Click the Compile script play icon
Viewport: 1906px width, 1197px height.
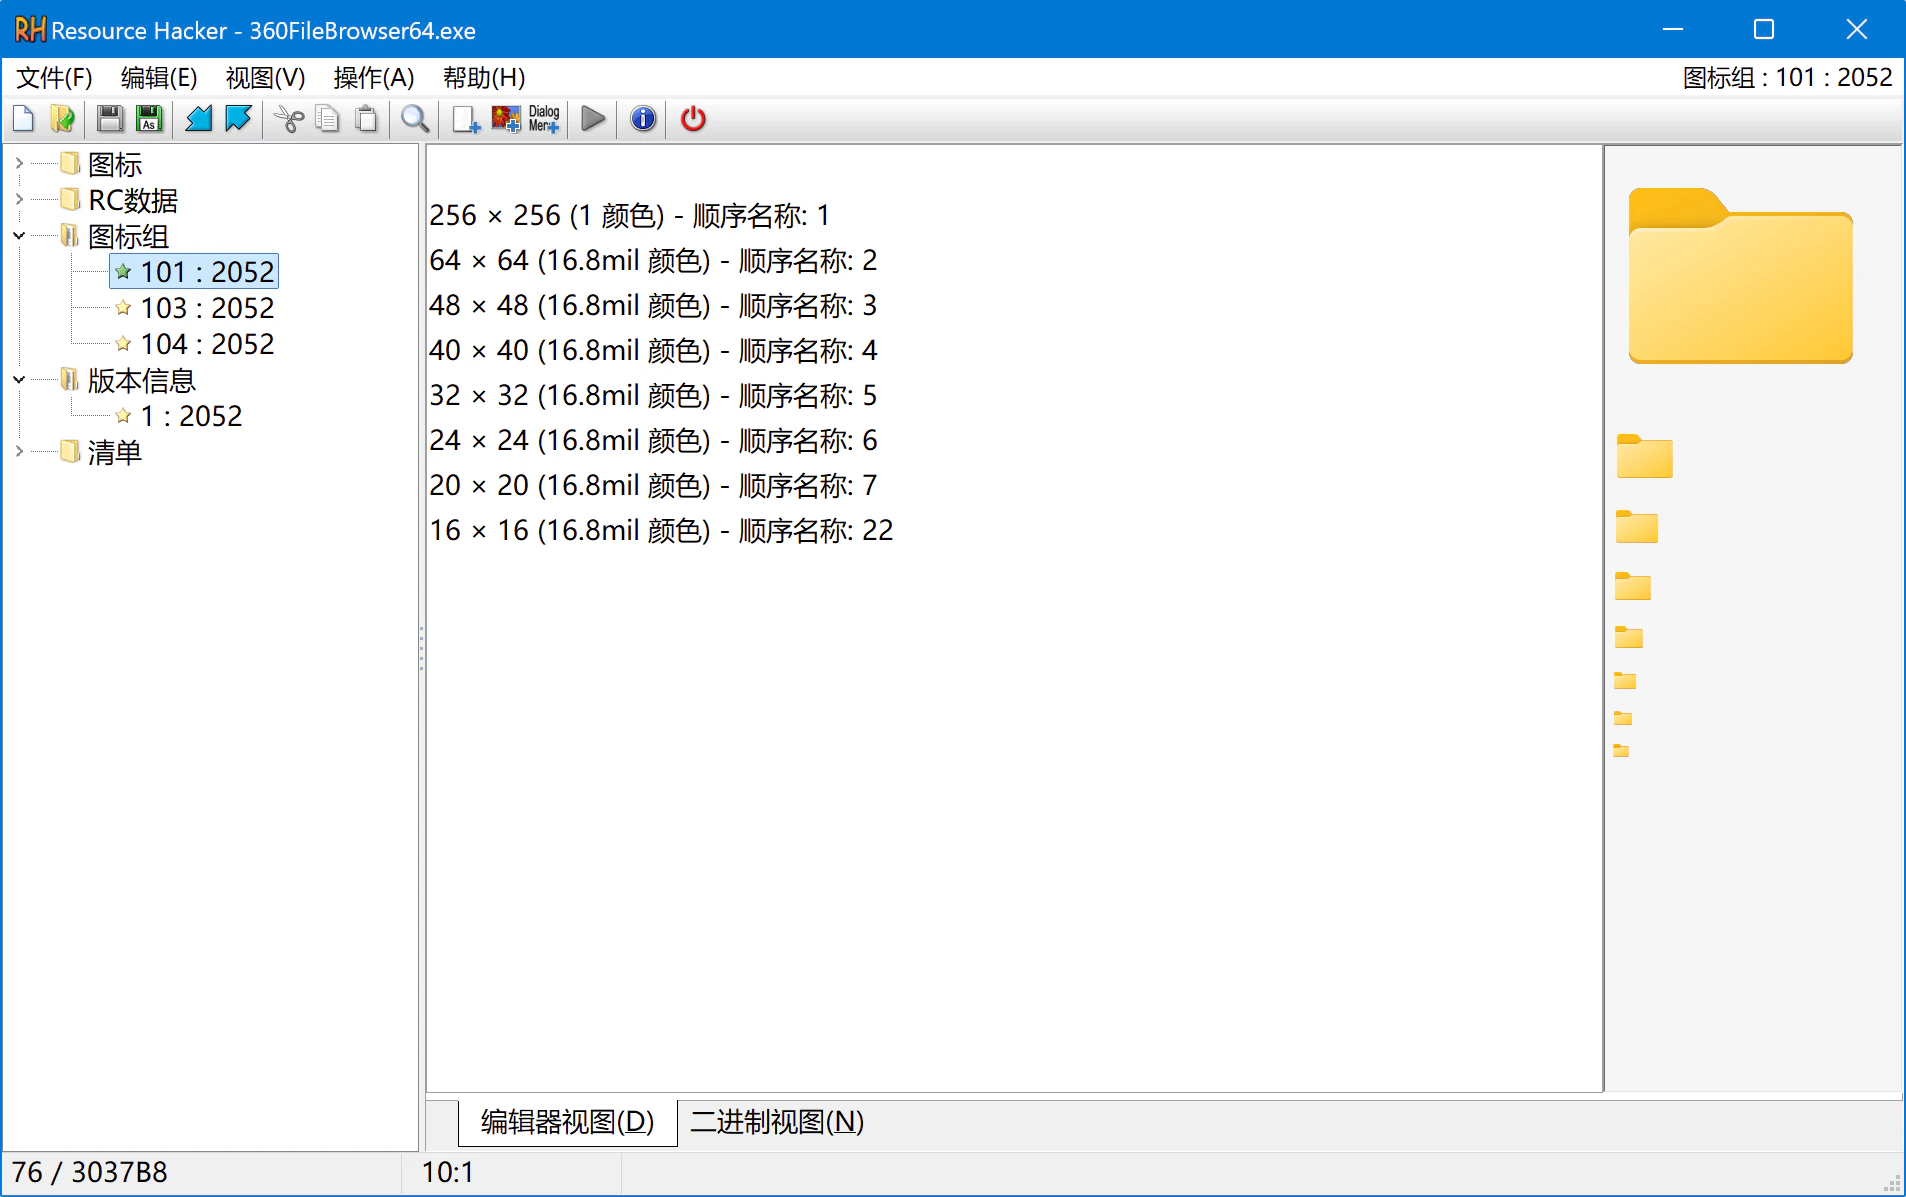[x=593, y=119]
